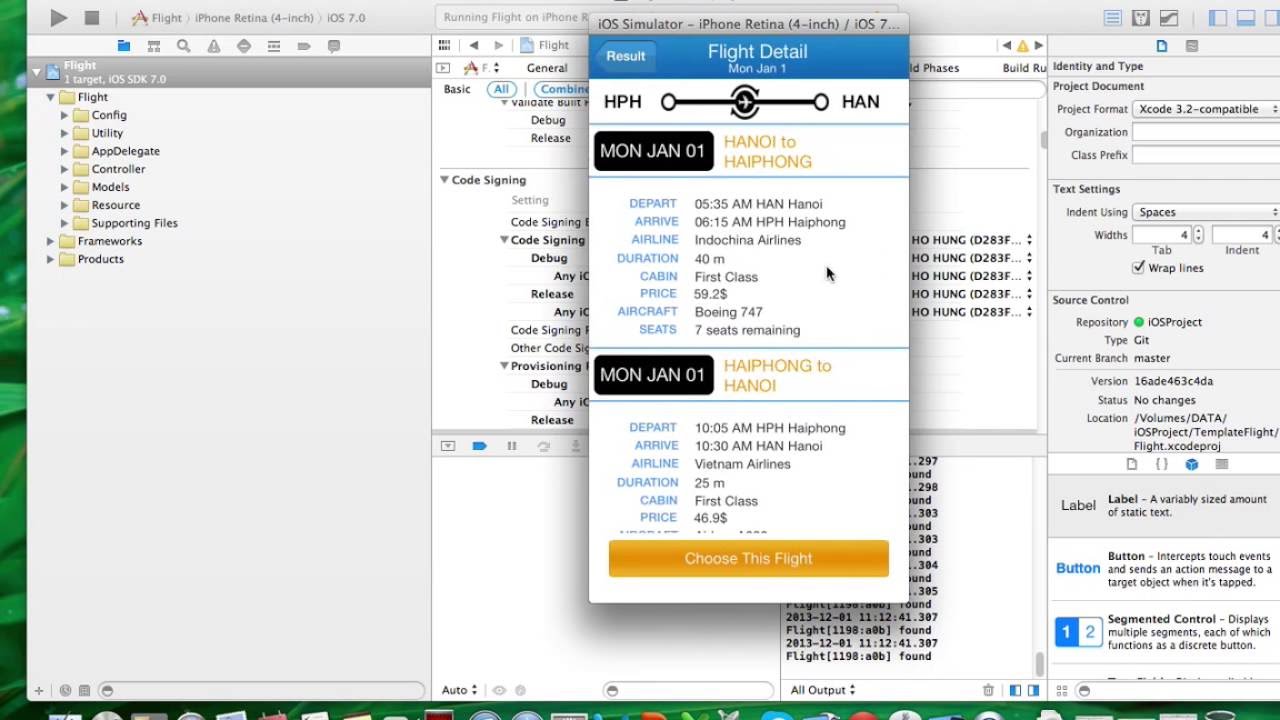Open the Test navigator diamond icon

[244, 46]
